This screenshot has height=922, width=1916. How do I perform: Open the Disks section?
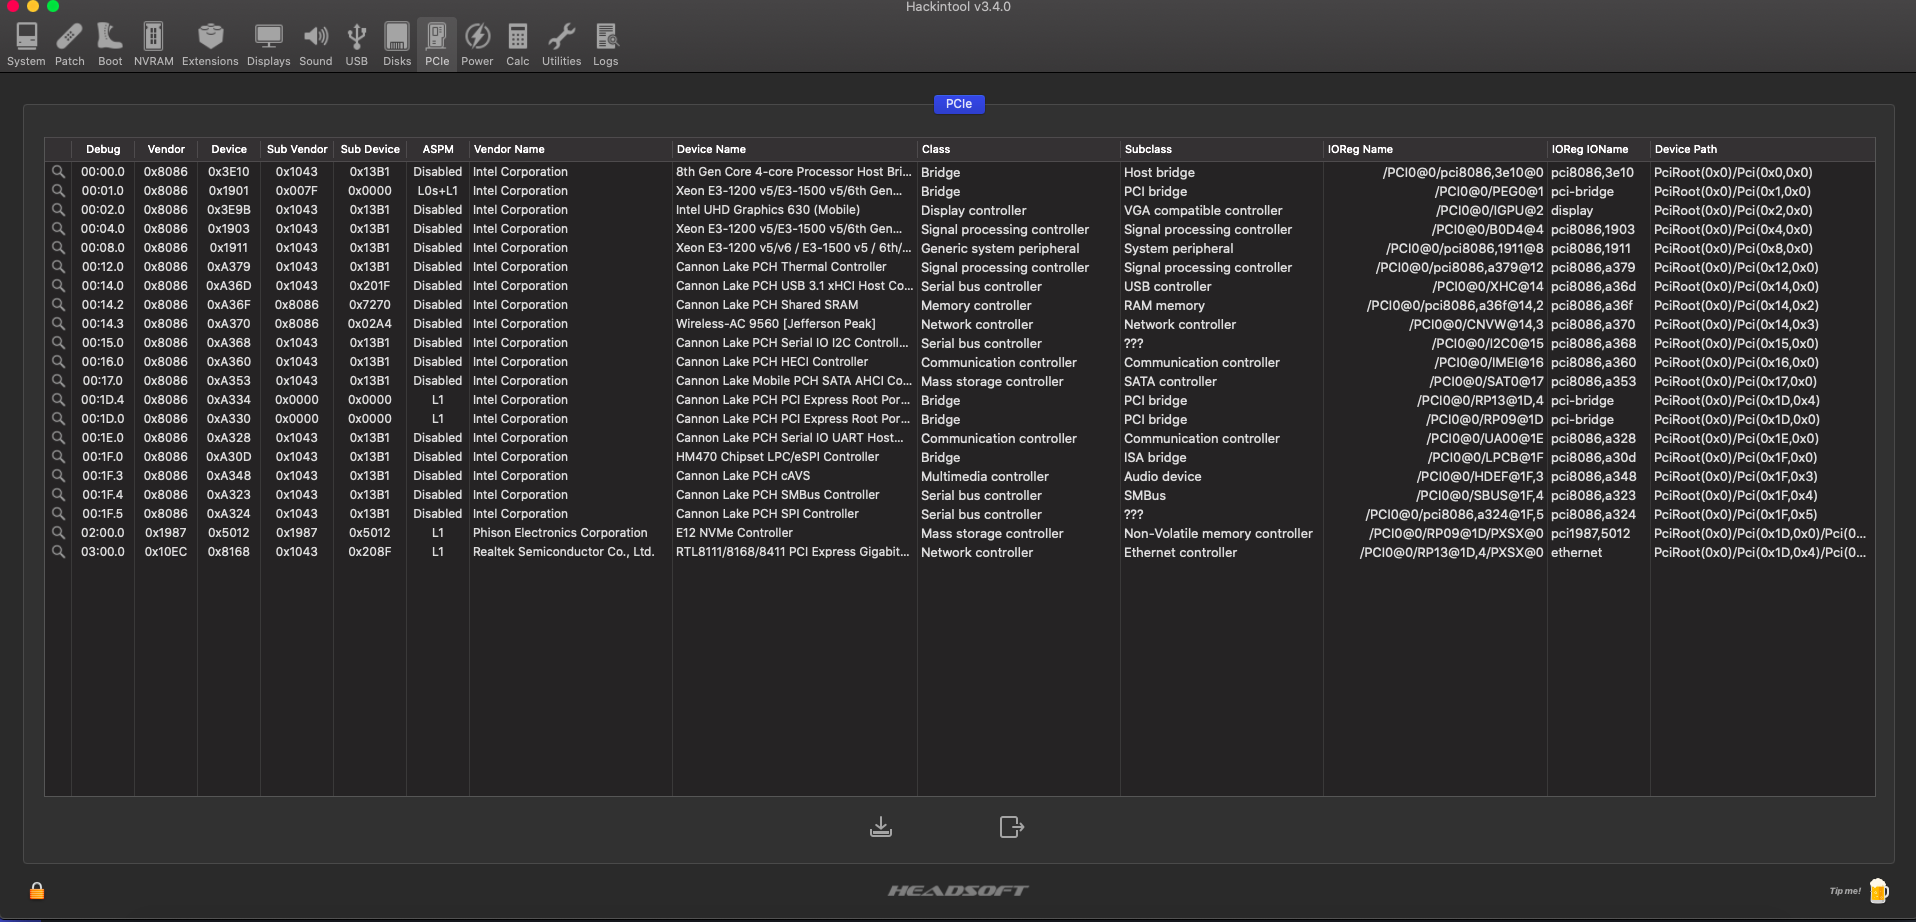397,45
